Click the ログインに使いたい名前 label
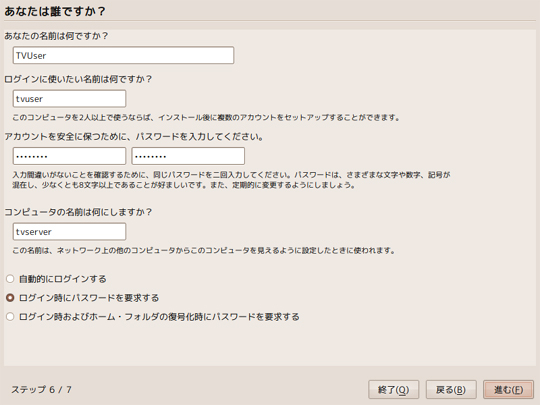Screen dimensions: 540x405 [78, 79]
